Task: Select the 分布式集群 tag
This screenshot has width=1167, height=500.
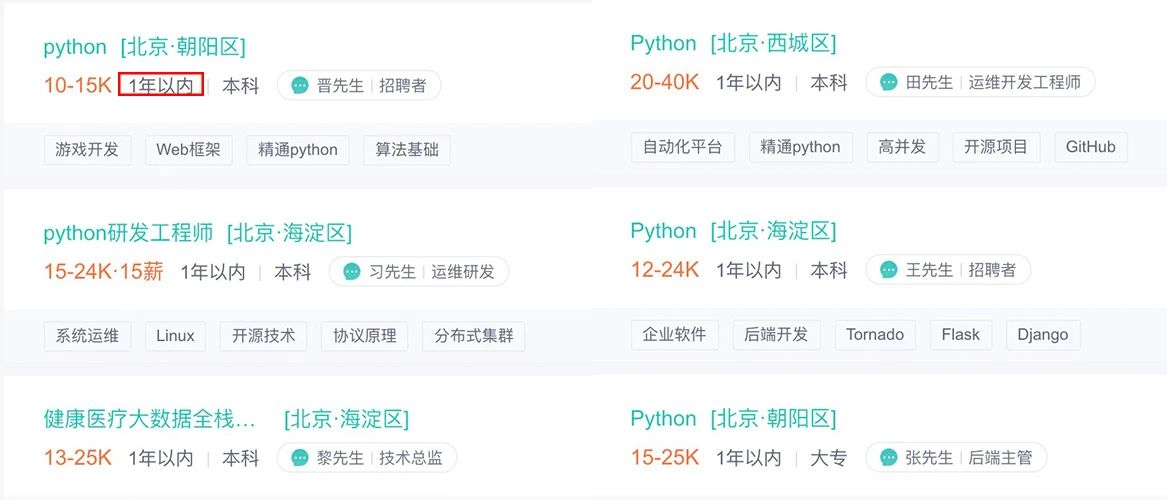Action: pyautogui.click(x=473, y=336)
